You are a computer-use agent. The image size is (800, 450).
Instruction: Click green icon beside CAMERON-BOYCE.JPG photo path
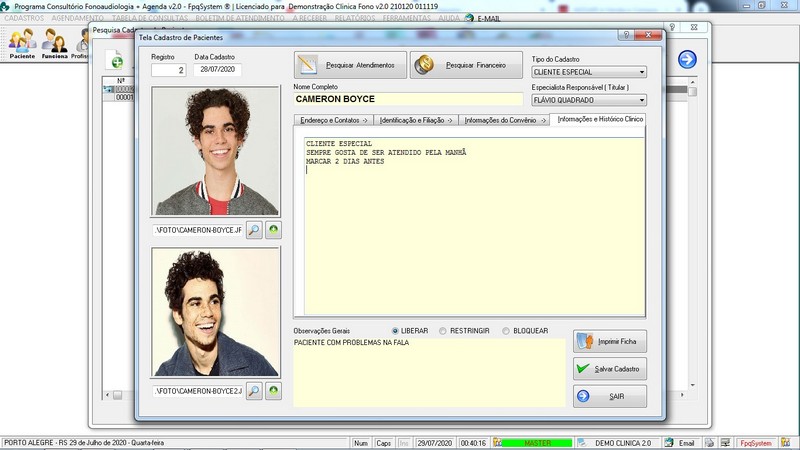tap(273, 230)
